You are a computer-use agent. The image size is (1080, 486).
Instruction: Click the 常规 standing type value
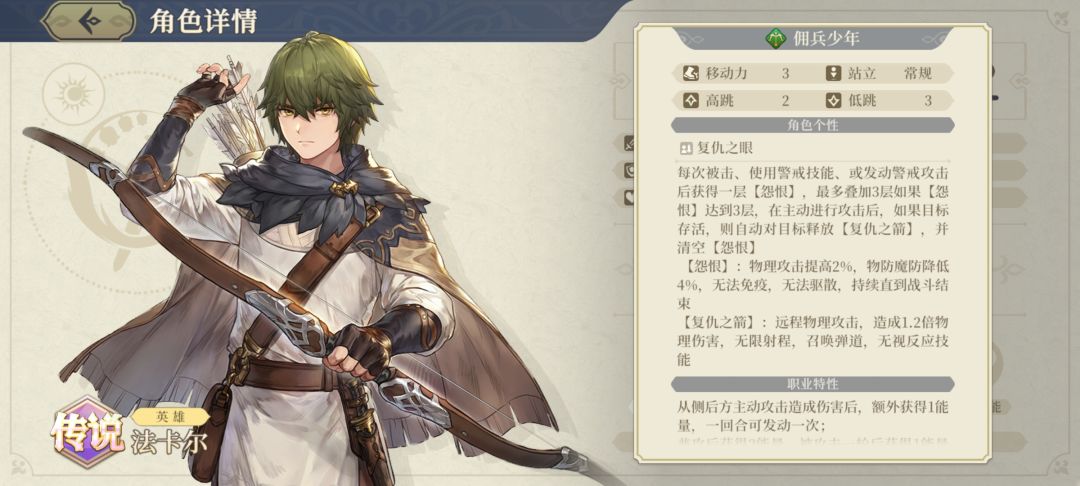918,73
